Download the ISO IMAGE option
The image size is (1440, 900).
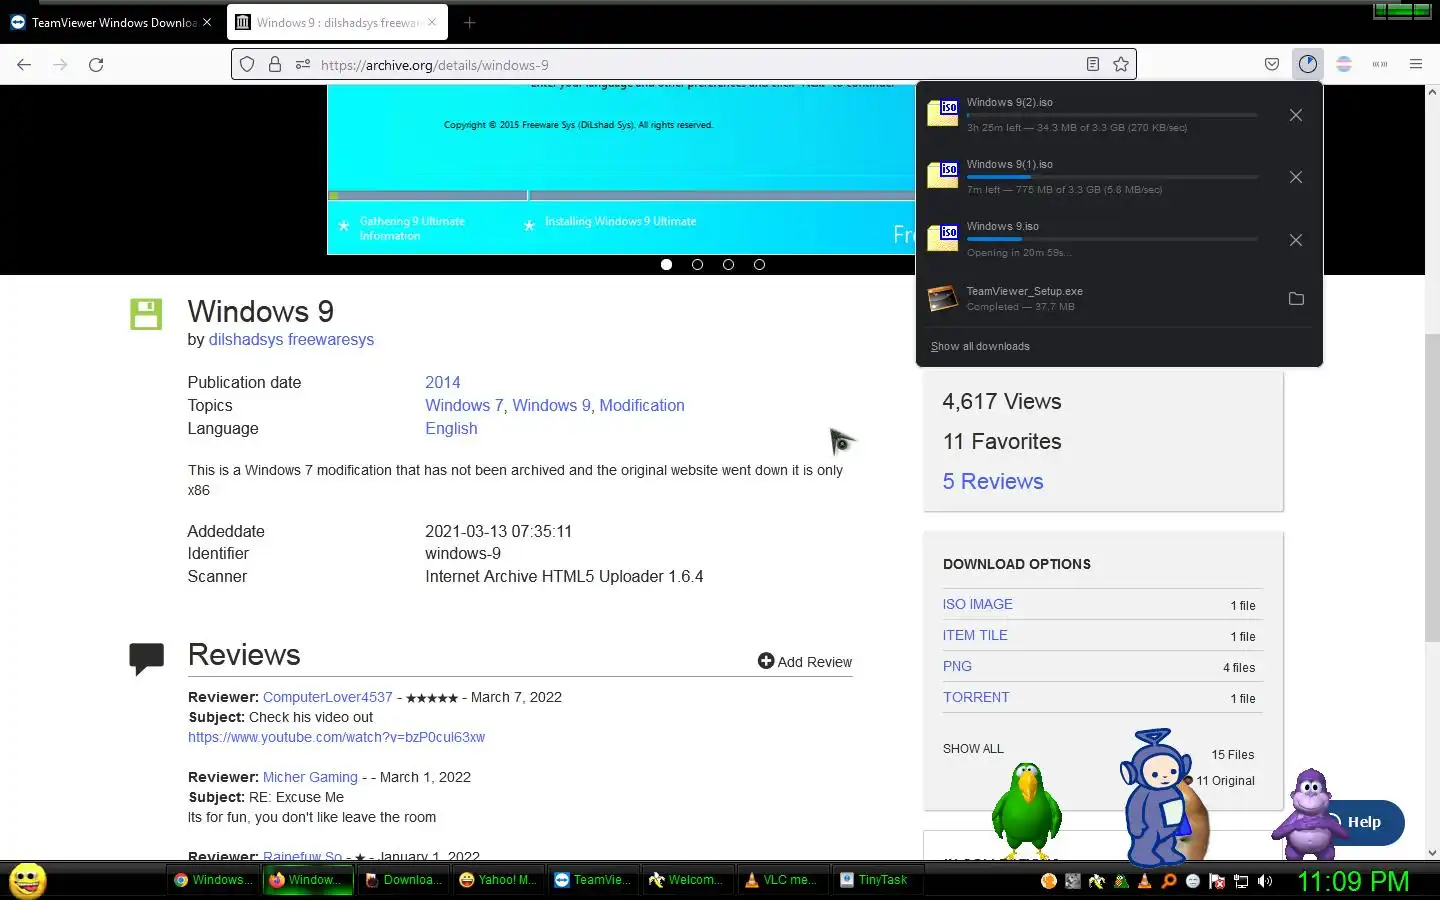coord(978,604)
